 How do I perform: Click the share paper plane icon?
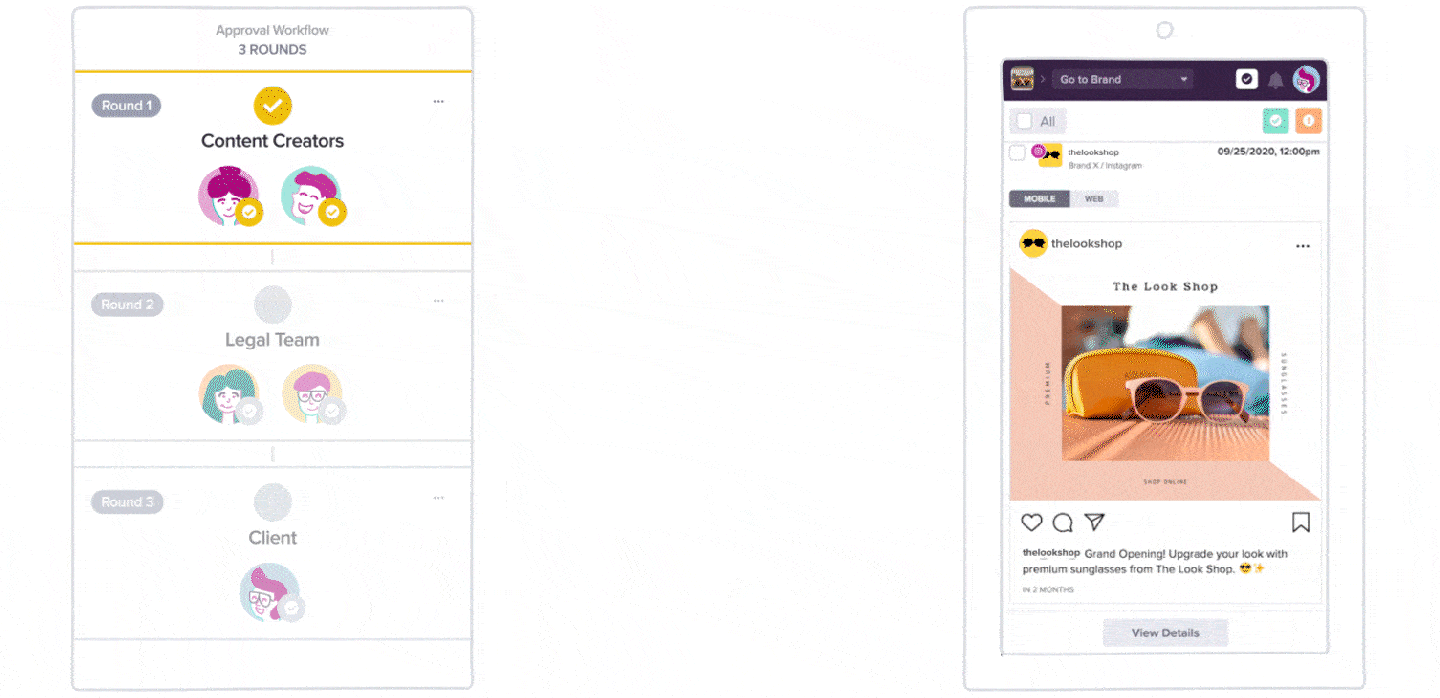tap(1095, 522)
